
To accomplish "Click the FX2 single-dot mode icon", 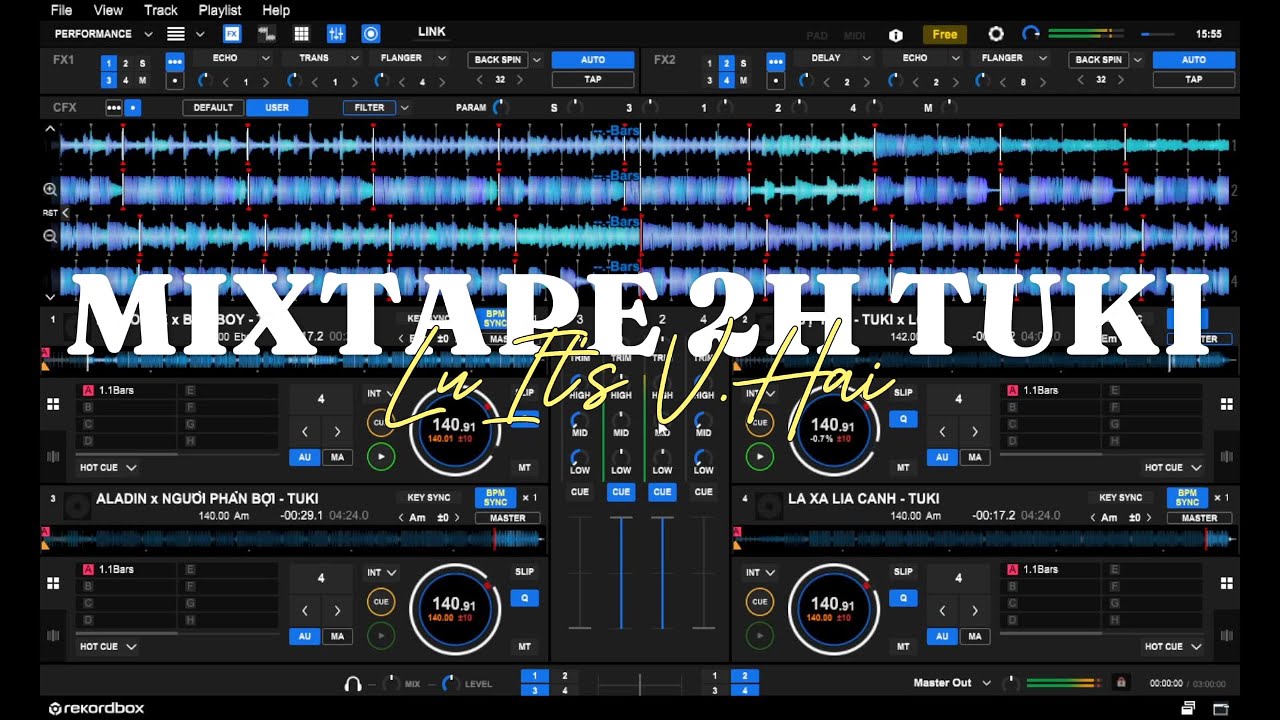I will [775, 80].
